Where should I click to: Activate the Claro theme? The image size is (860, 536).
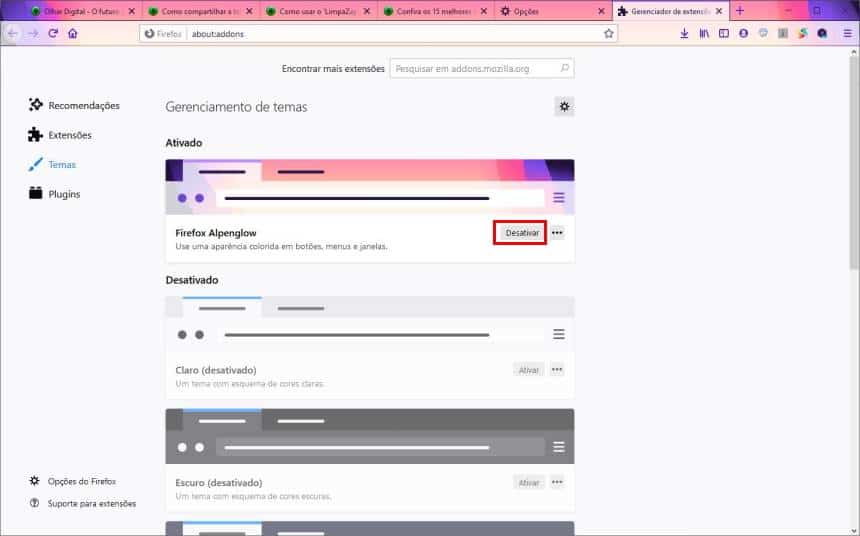pos(529,370)
